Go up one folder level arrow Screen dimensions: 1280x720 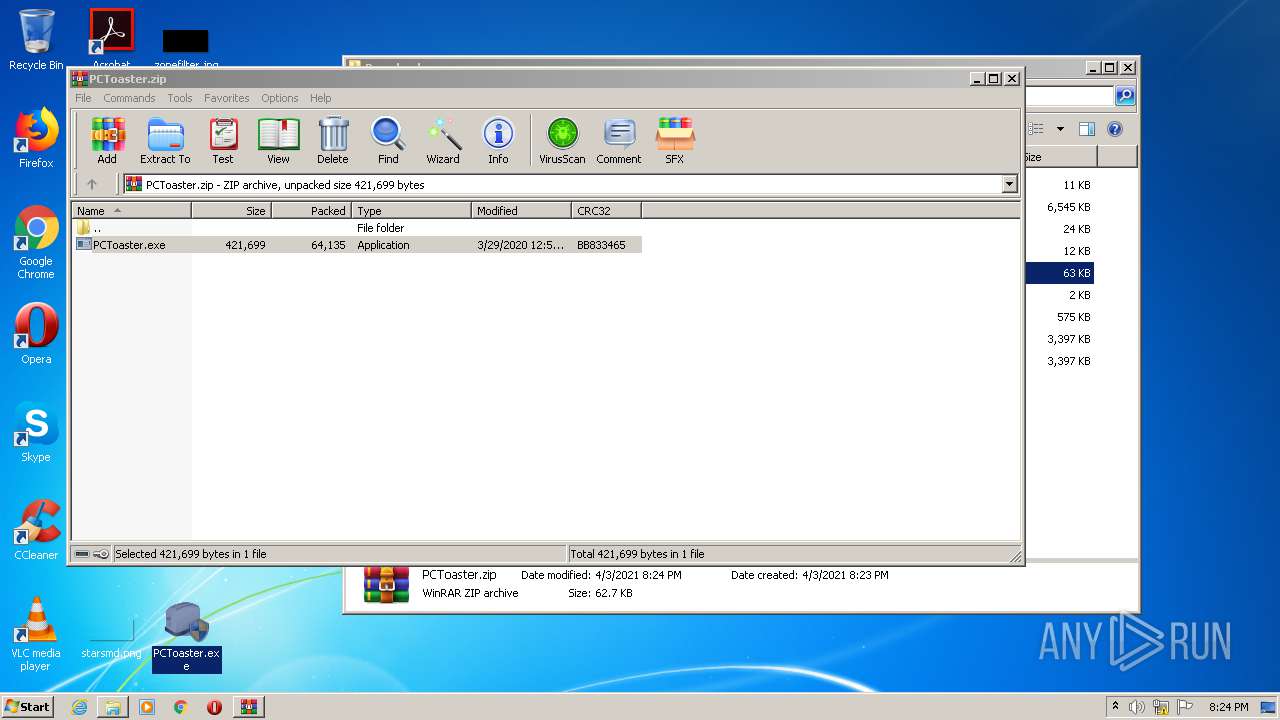coord(92,184)
